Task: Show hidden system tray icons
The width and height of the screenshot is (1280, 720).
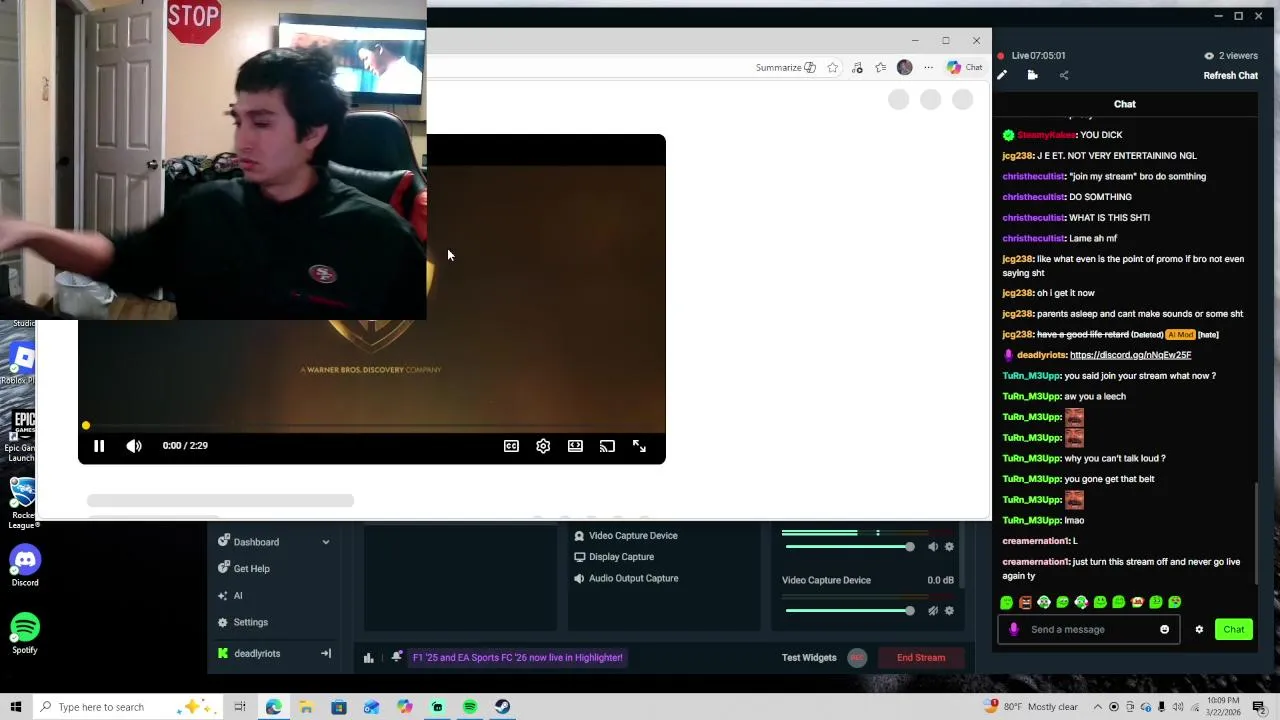Action: point(1097,707)
